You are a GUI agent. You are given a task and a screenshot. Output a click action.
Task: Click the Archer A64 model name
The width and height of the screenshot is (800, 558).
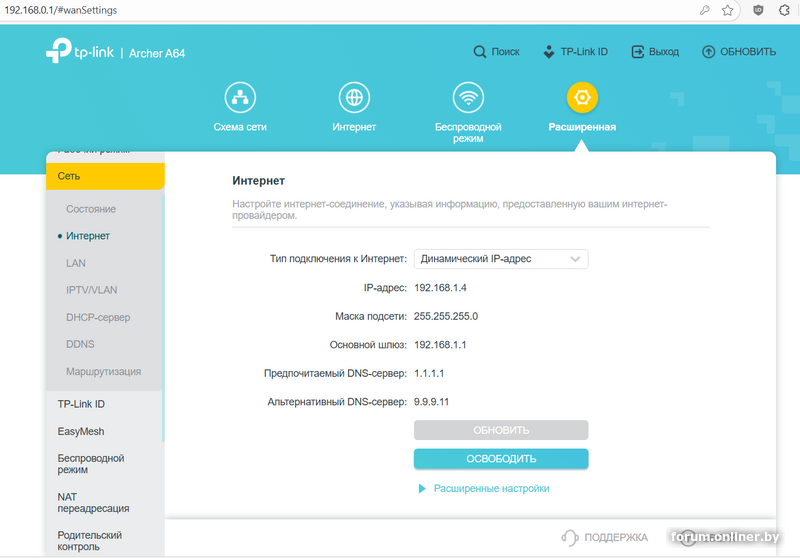157,53
